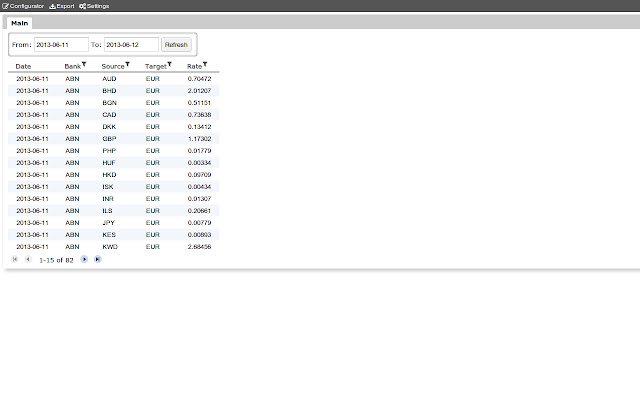This screenshot has width=640, height=400.
Task: Go to the next page of results
Action: point(84,259)
